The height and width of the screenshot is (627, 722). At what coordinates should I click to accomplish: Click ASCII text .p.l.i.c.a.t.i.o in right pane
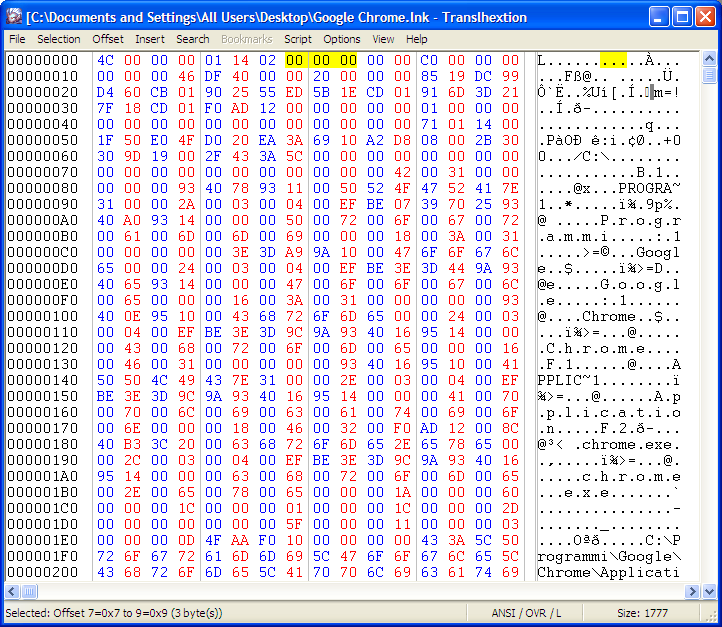coord(609,412)
